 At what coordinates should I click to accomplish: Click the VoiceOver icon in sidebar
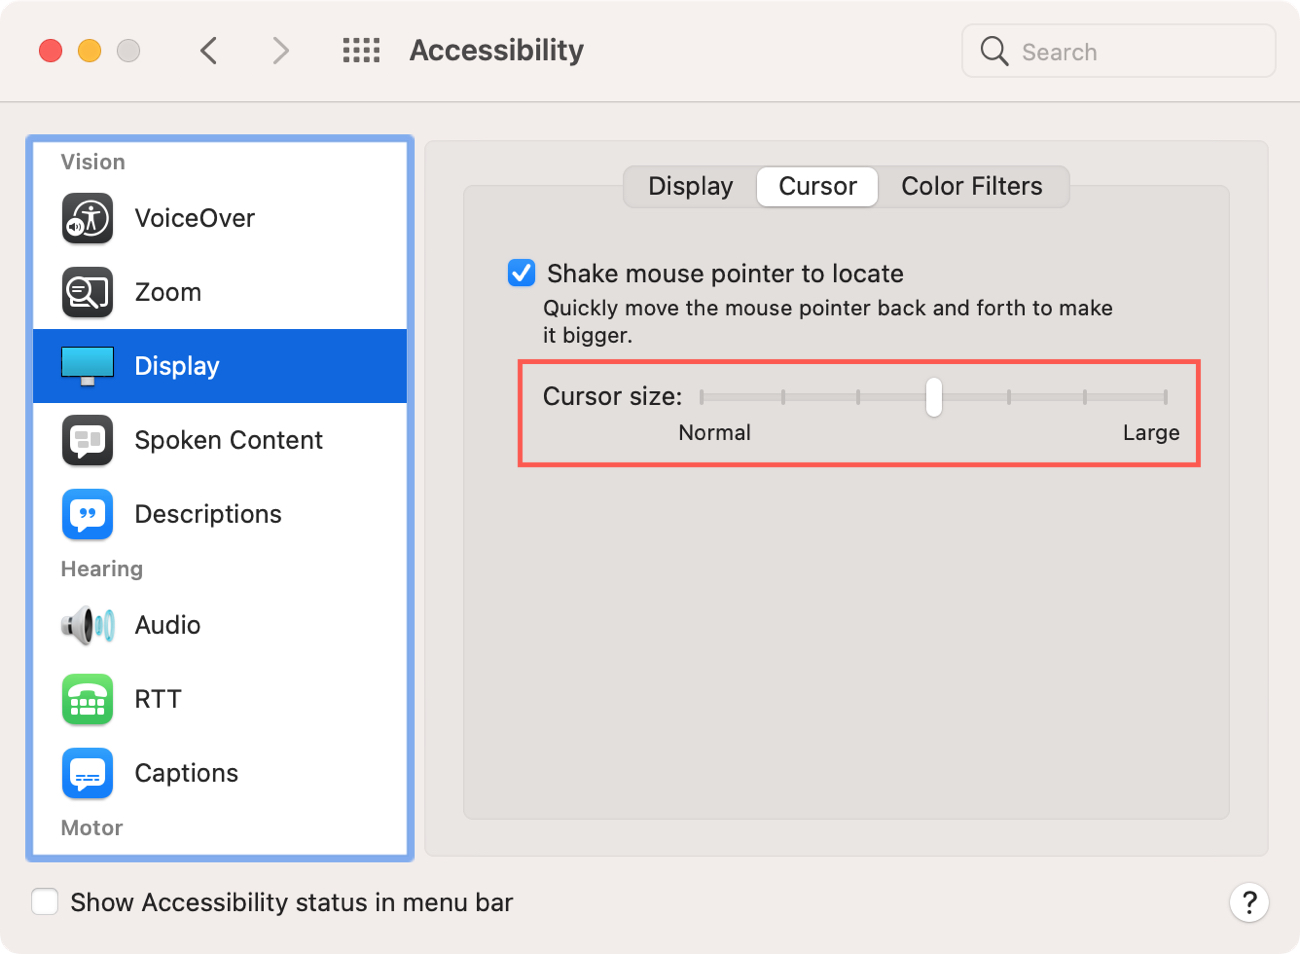click(x=87, y=218)
